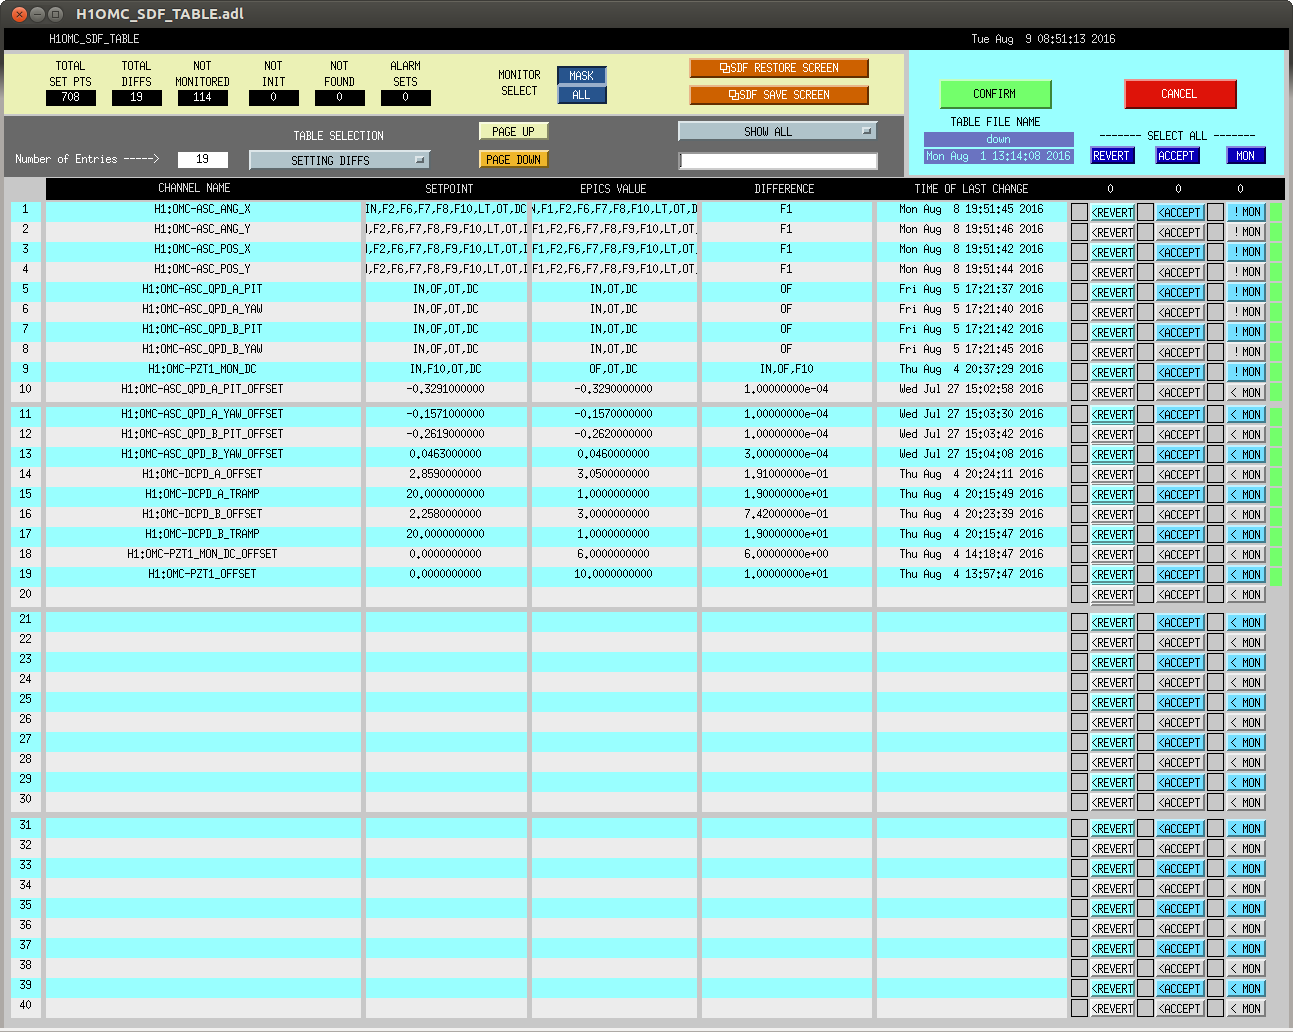Click green status indicator for H1:OMC-ASC_ANG_X
Image resolution: width=1293 pixels, height=1032 pixels.
coord(1276,212)
